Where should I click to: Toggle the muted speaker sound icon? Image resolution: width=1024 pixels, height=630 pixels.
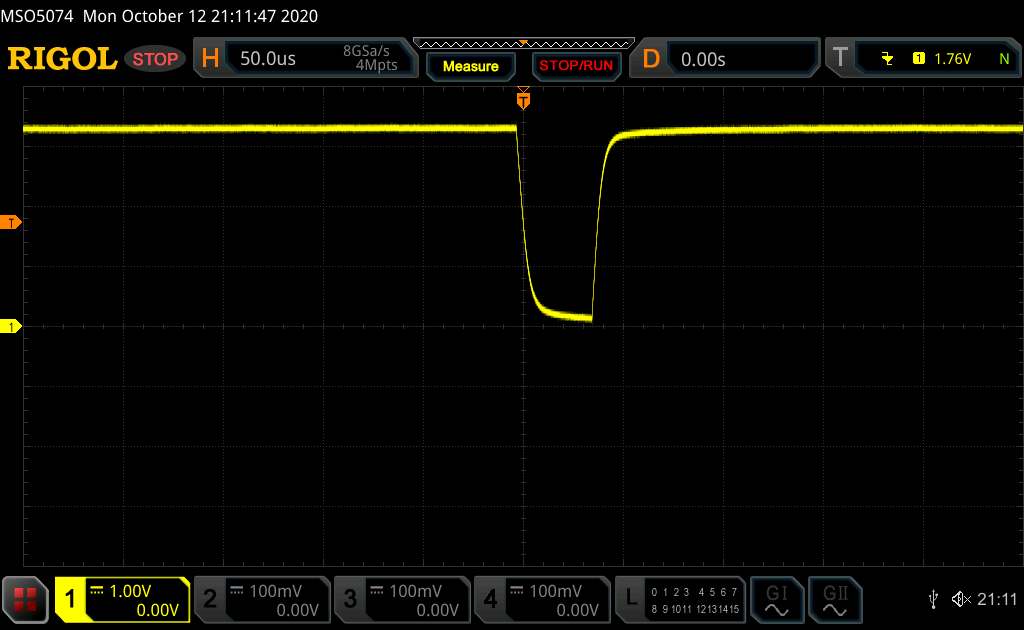pos(961,599)
